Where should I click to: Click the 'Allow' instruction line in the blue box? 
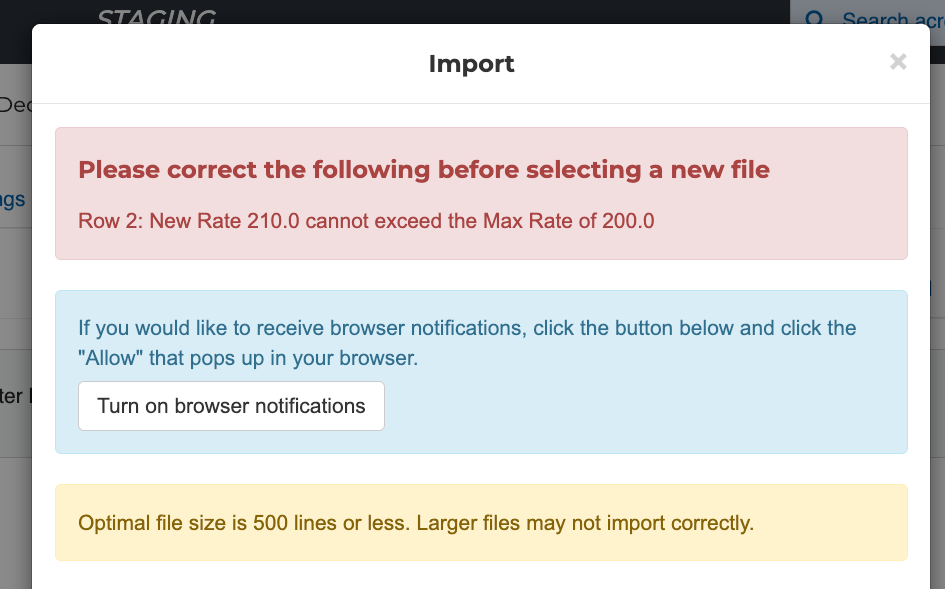click(x=248, y=357)
